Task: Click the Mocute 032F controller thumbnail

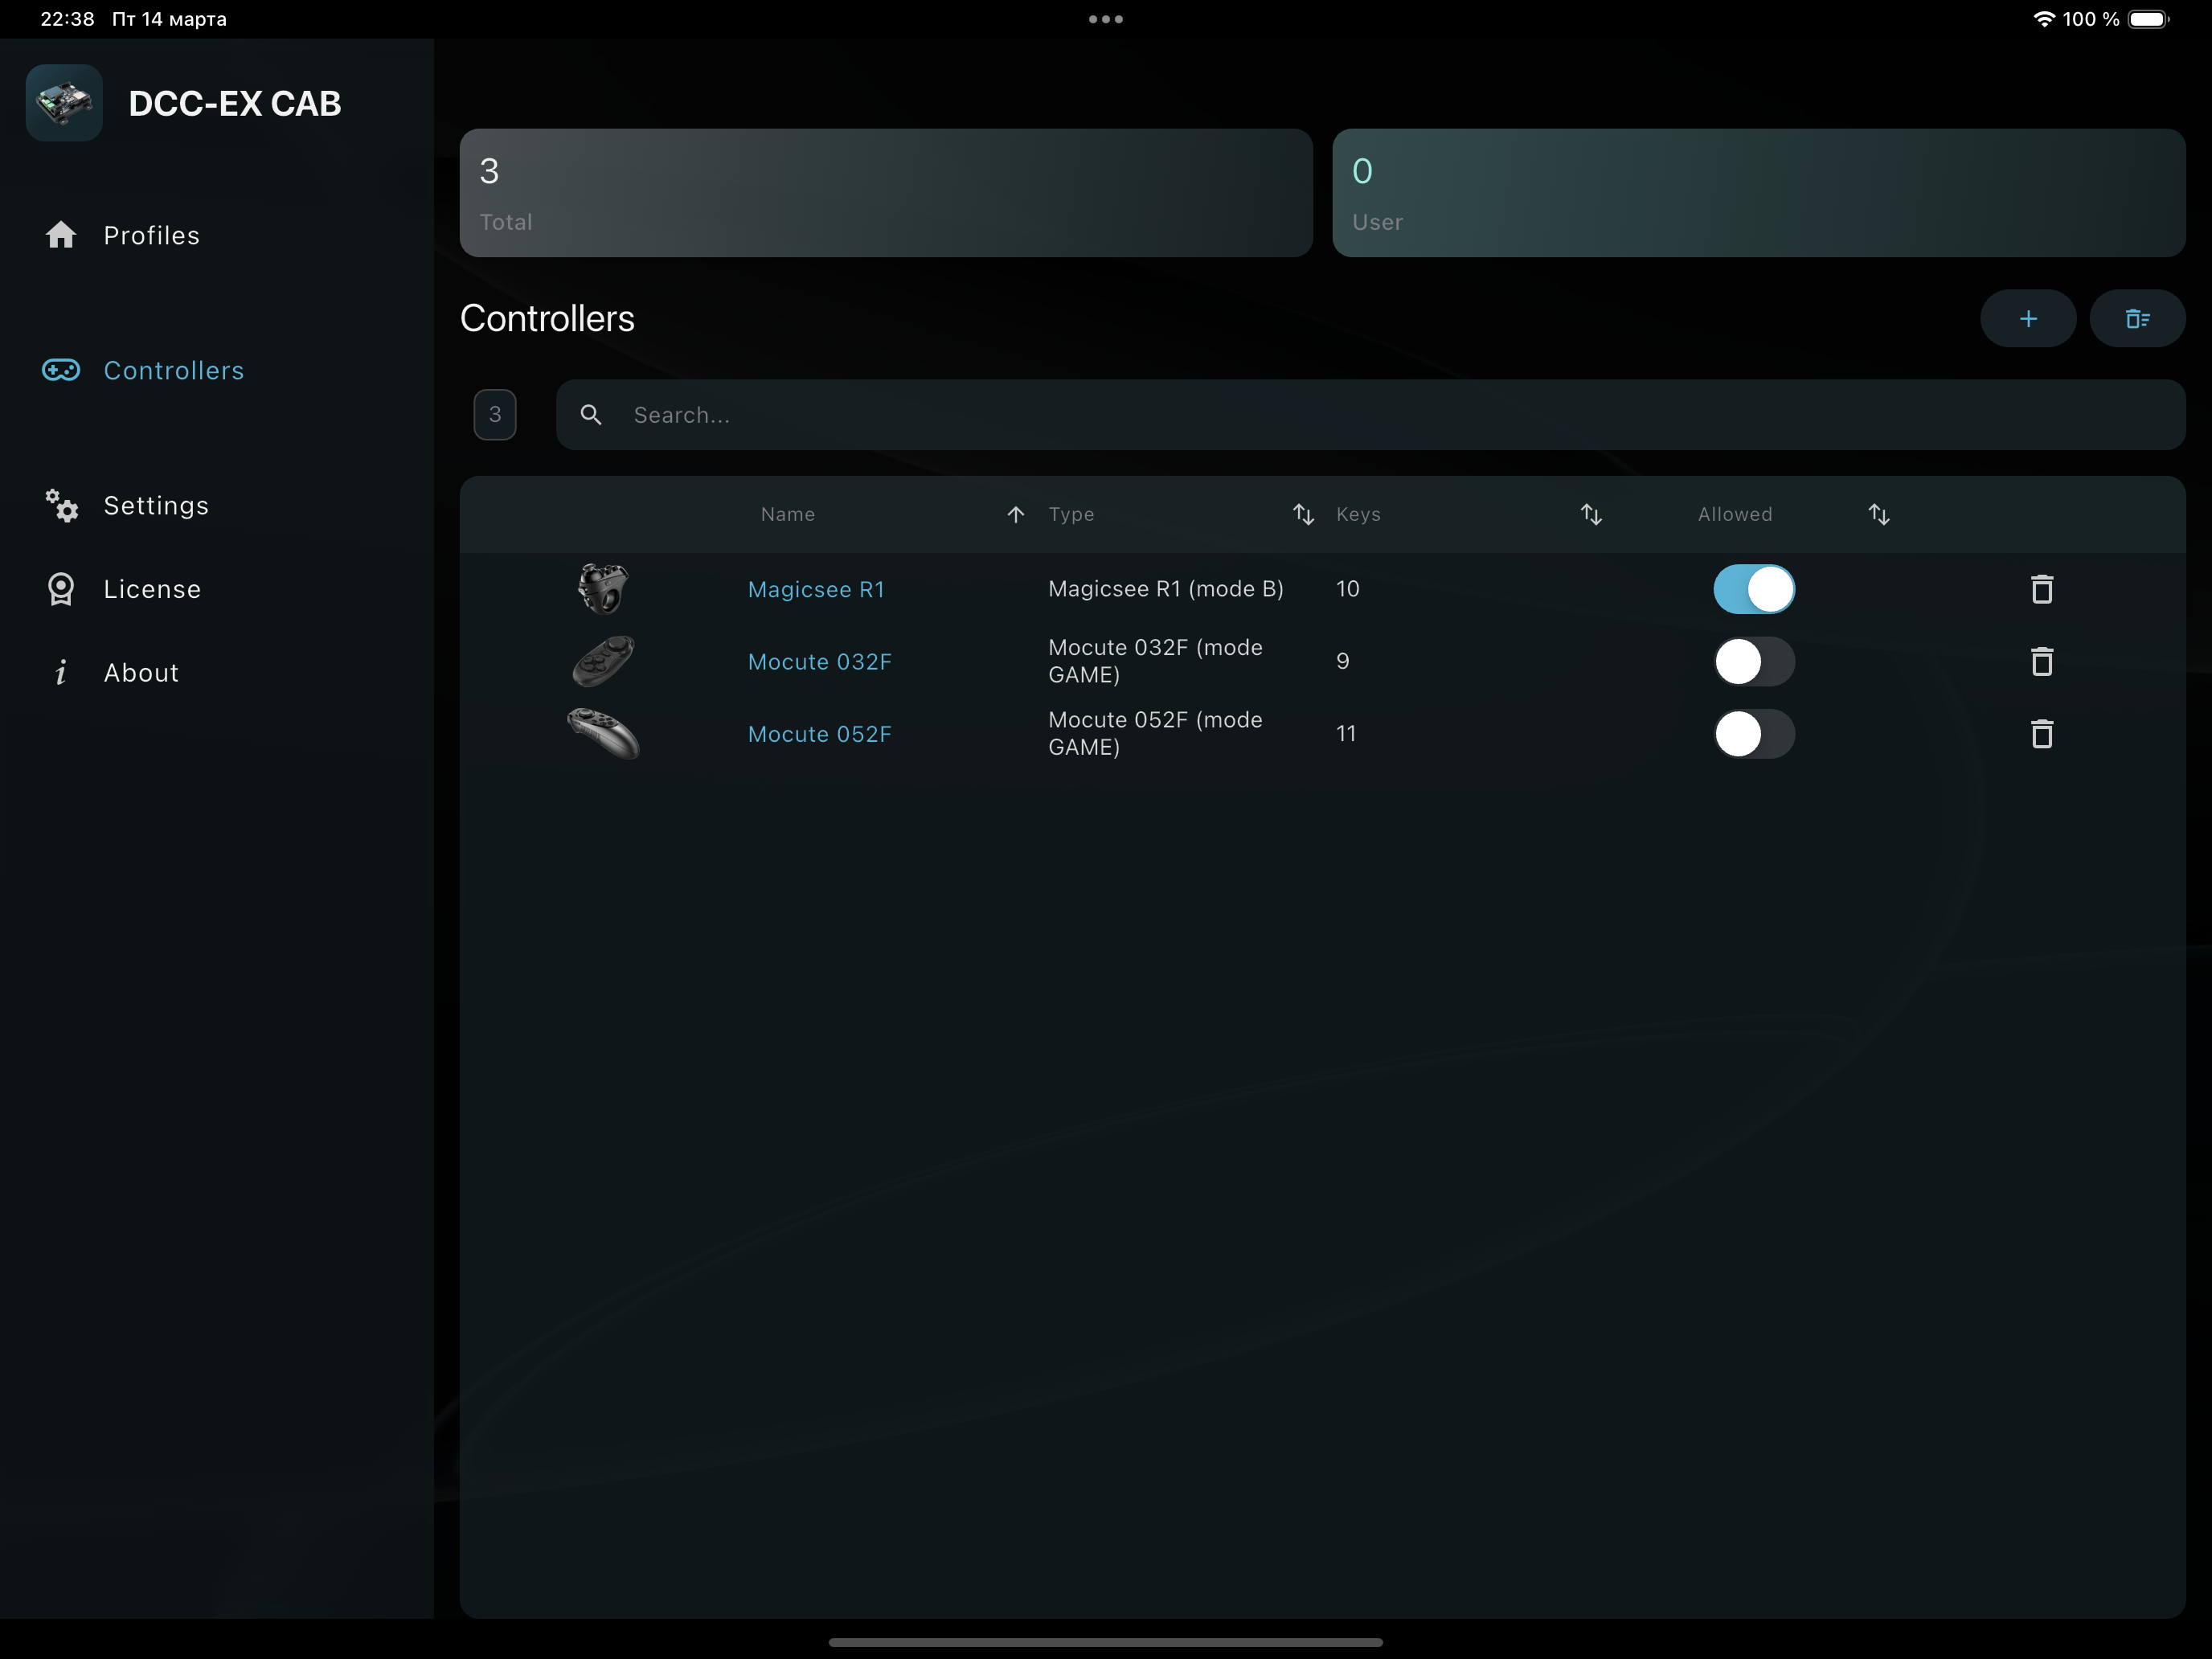Action: click(x=603, y=661)
